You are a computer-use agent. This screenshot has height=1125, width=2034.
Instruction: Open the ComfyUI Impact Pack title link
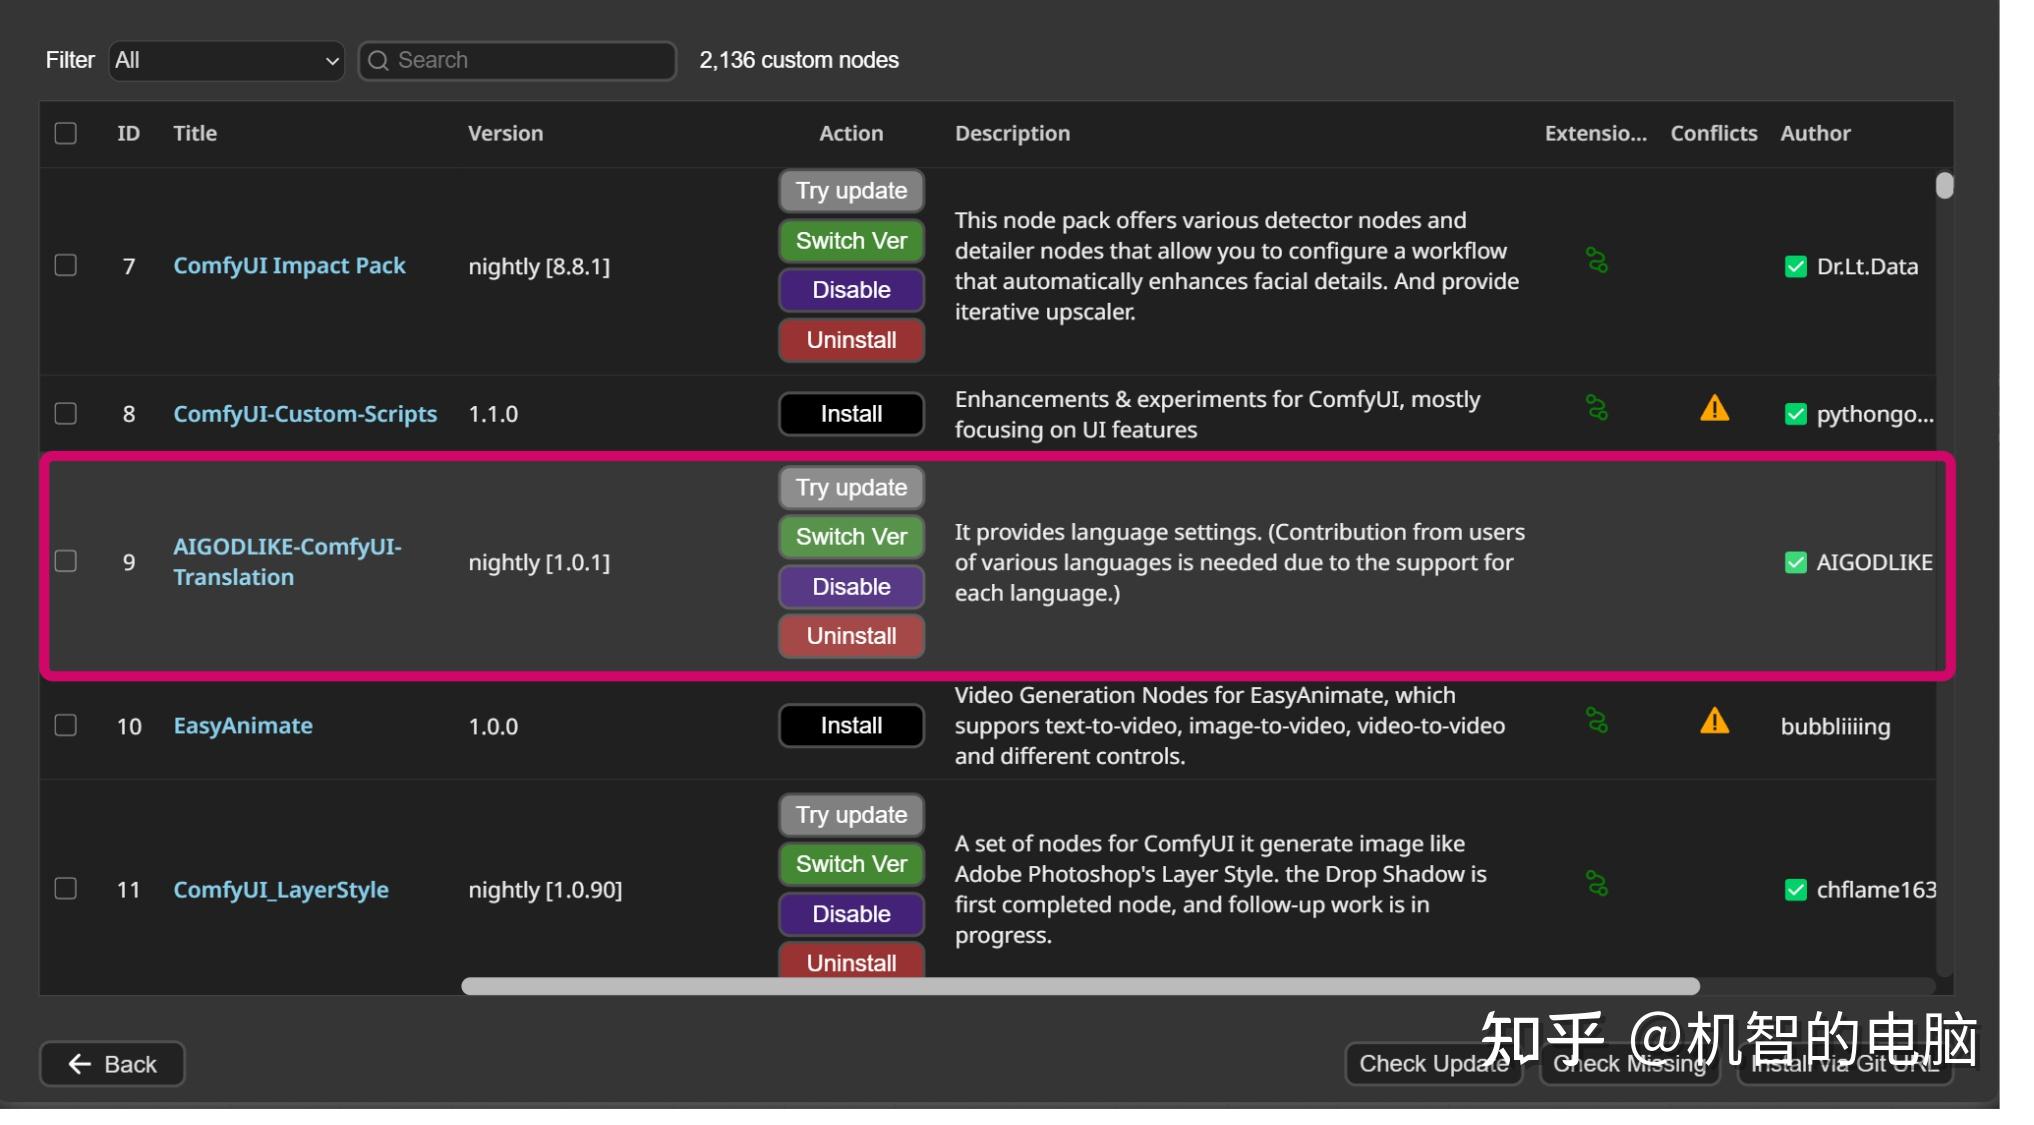point(289,265)
